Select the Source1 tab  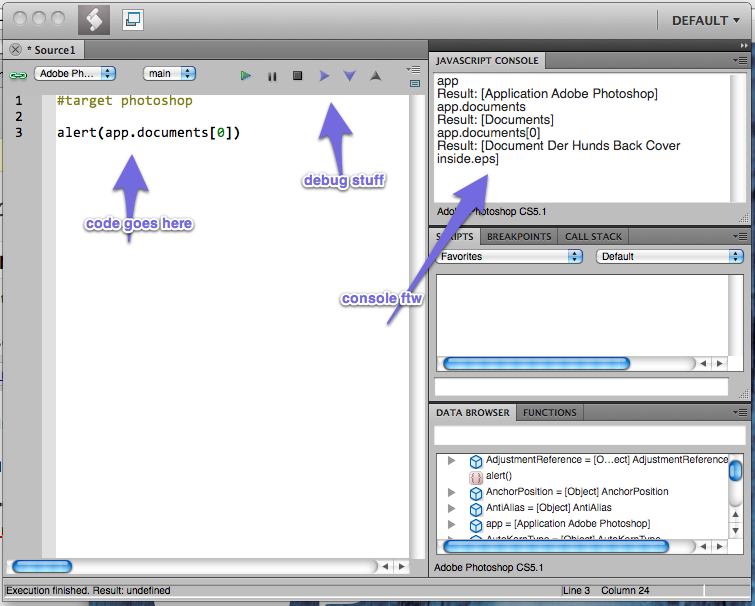(x=51, y=50)
